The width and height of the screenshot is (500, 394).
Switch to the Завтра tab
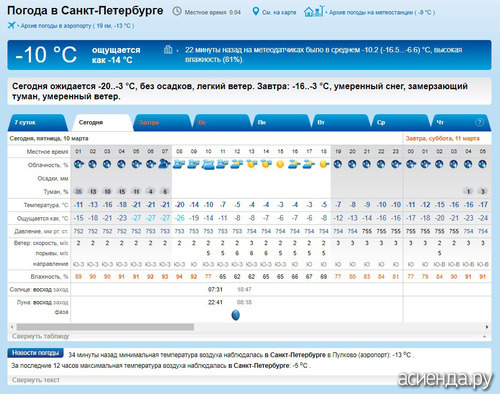162,122
